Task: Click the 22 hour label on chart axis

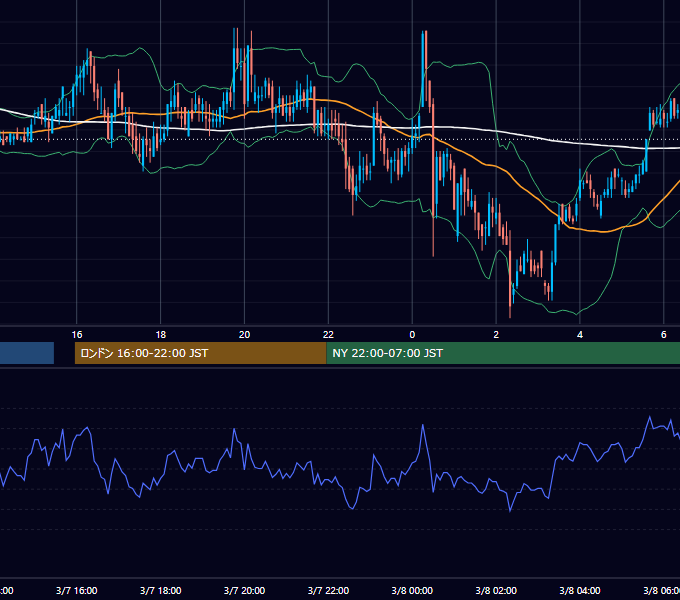Action: 328,334
